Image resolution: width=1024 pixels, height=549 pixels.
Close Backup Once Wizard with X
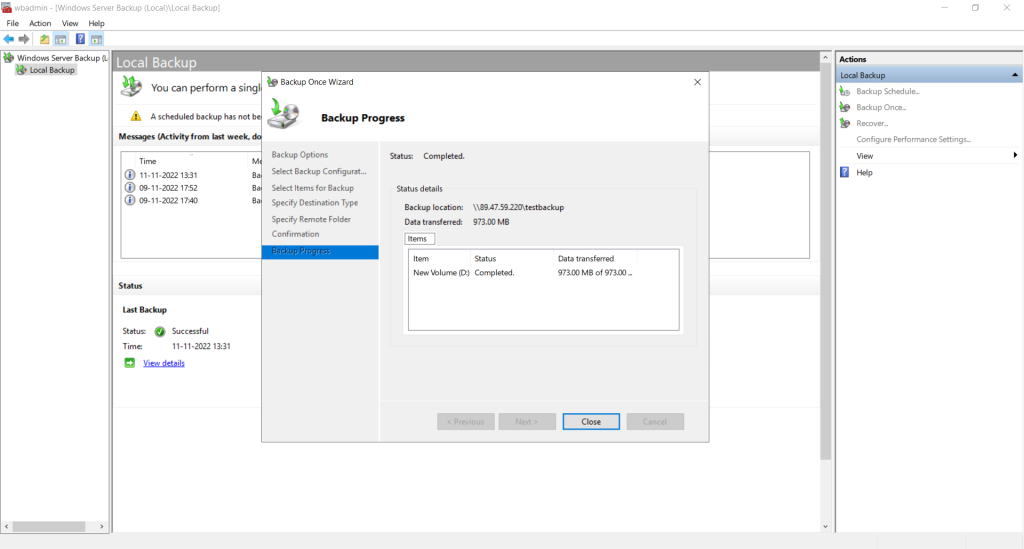click(697, 82)
